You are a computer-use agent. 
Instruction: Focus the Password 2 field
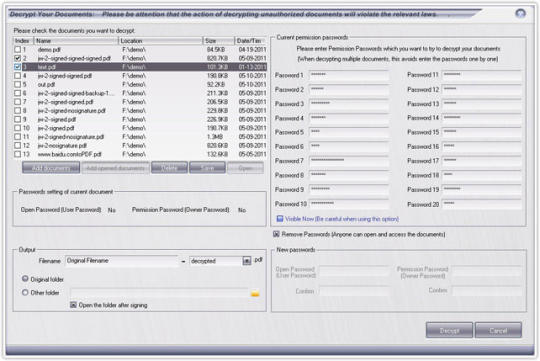[x=349, y=89]
